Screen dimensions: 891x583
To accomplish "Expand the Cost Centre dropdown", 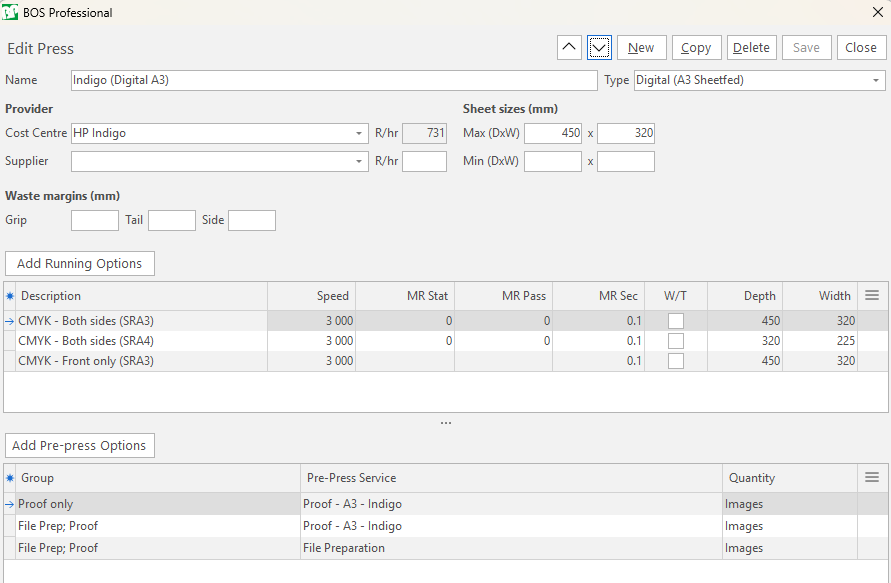I will point(359,134).
